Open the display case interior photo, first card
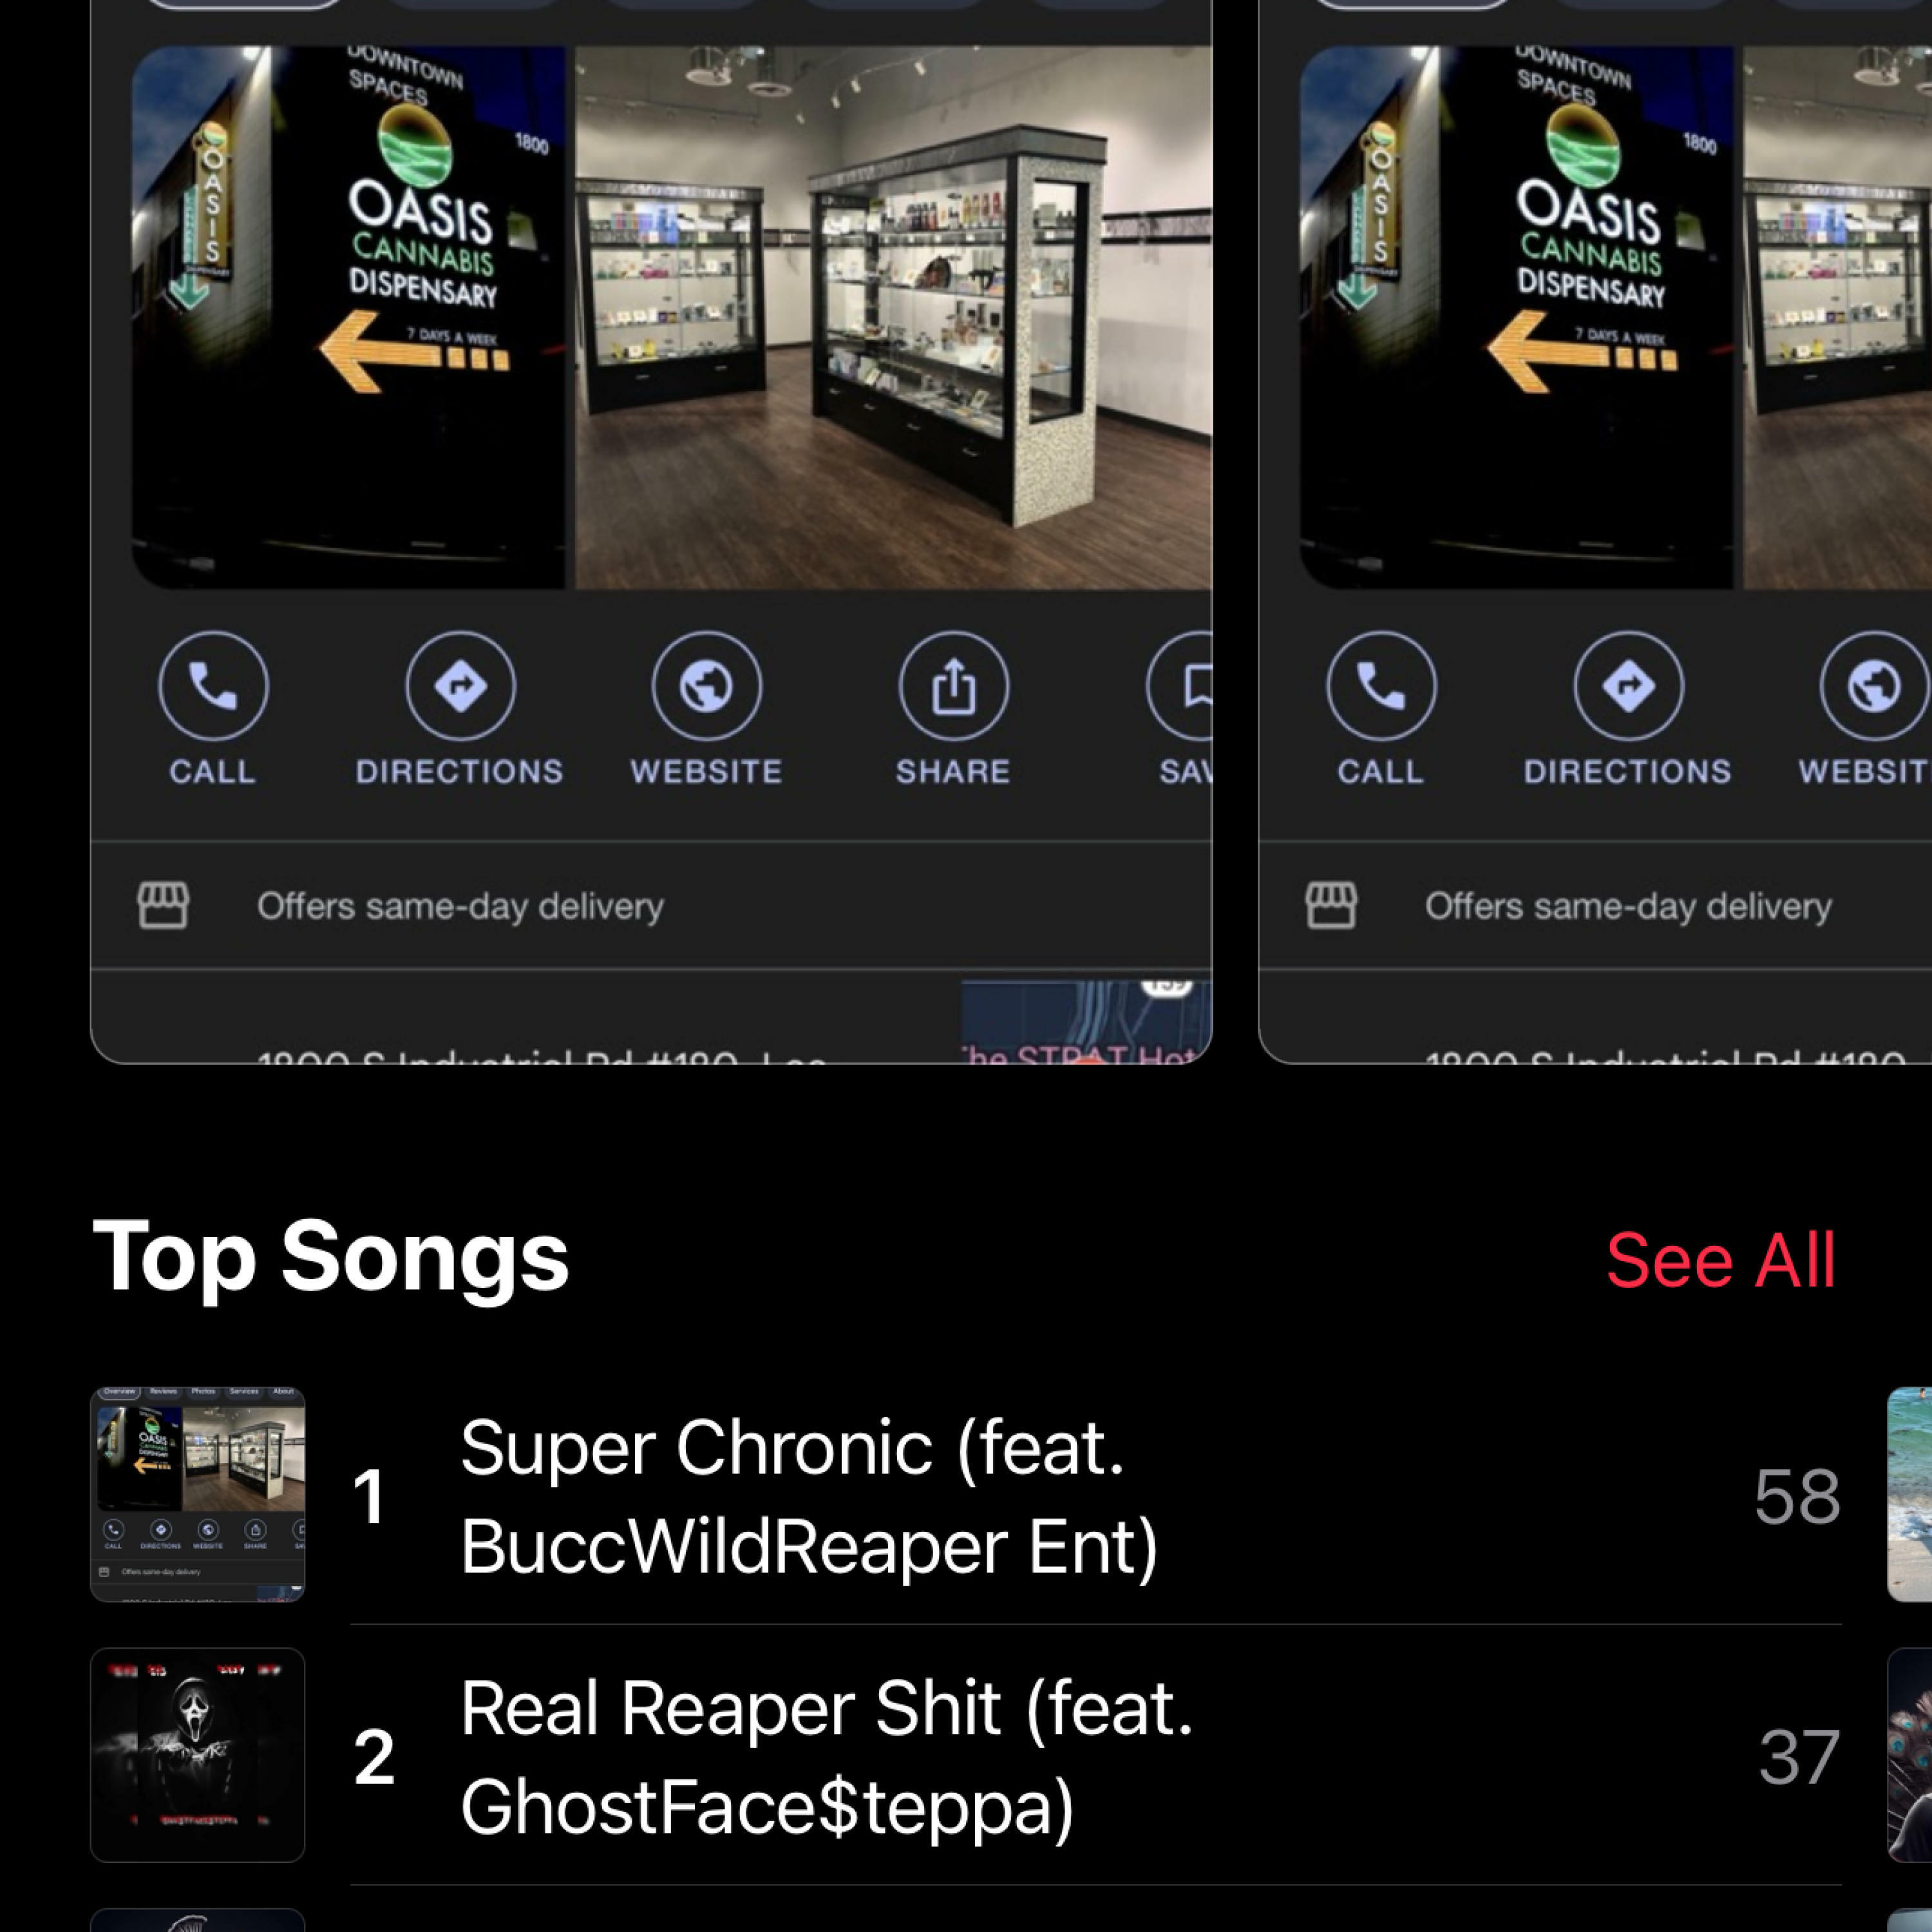The width and height of the screenshot is (1932, 1932). (x=893, y=317)
